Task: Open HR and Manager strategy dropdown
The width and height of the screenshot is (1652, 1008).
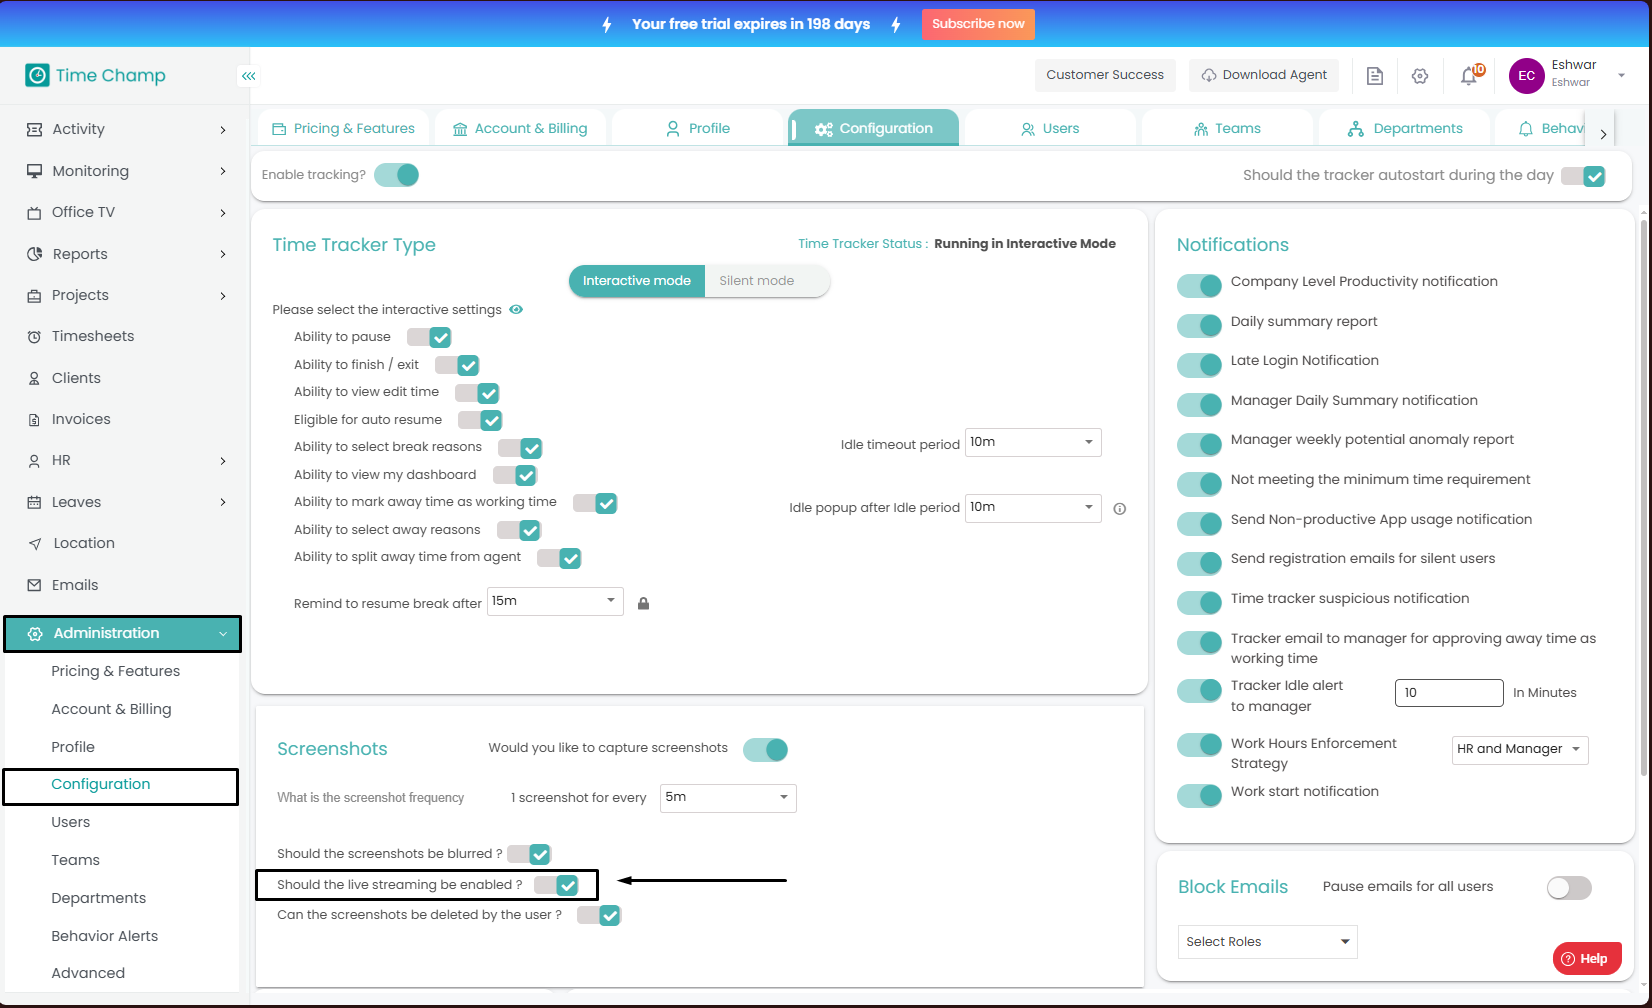Action: 1520,750
